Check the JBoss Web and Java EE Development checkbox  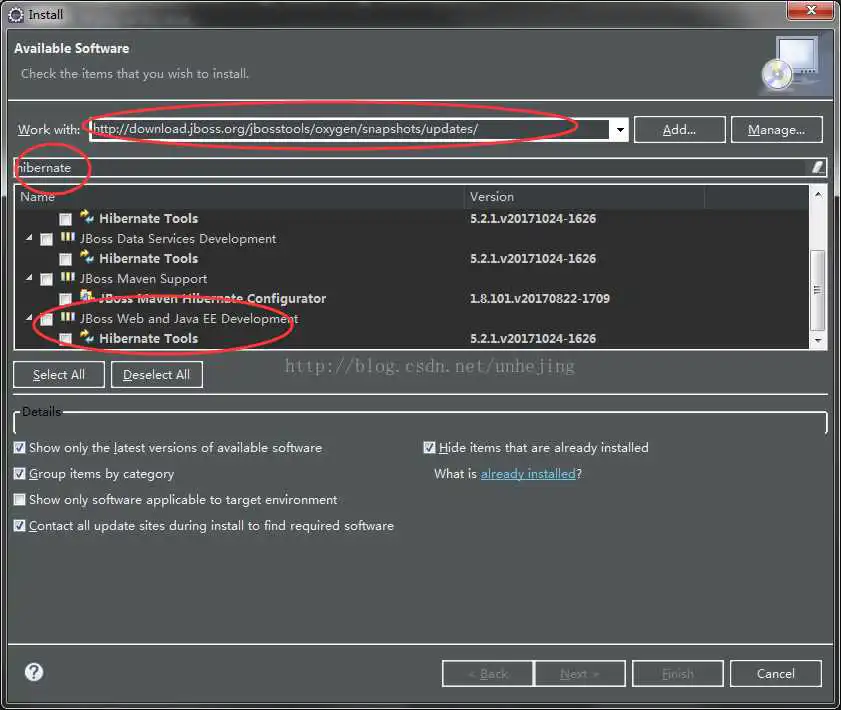pos(47,320)
